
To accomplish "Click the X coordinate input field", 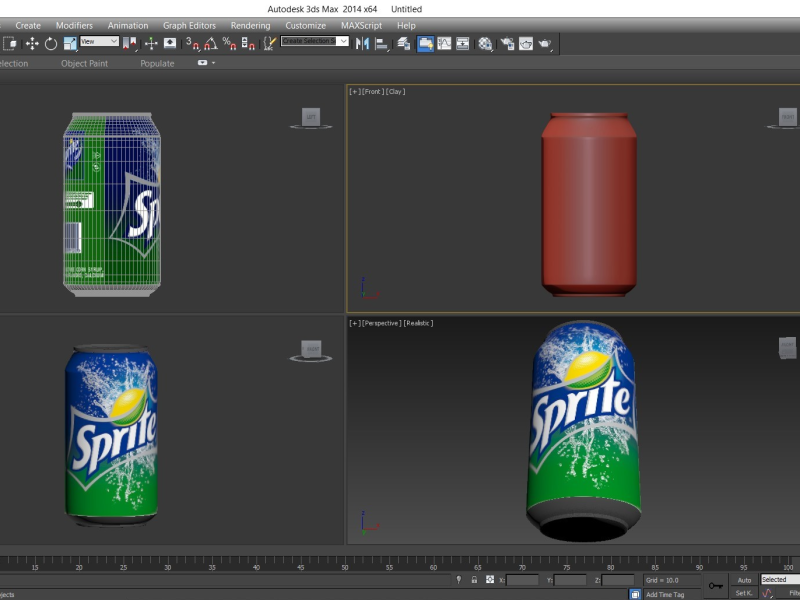I will point(523,580).
